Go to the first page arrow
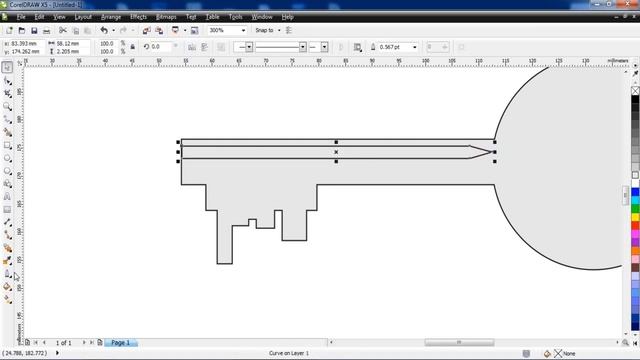 click(36, 342)
